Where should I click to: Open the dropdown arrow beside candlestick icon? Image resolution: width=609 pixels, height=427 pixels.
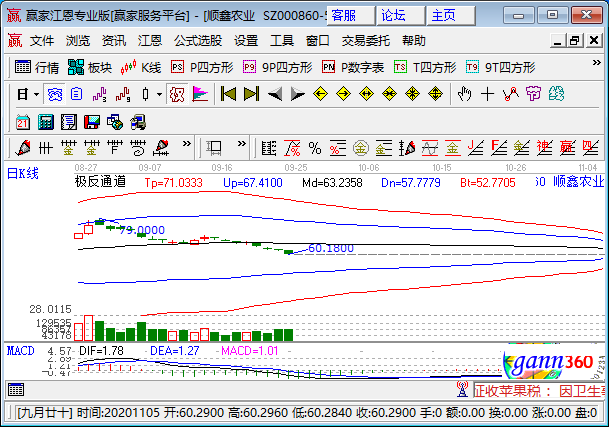point(159,94)
